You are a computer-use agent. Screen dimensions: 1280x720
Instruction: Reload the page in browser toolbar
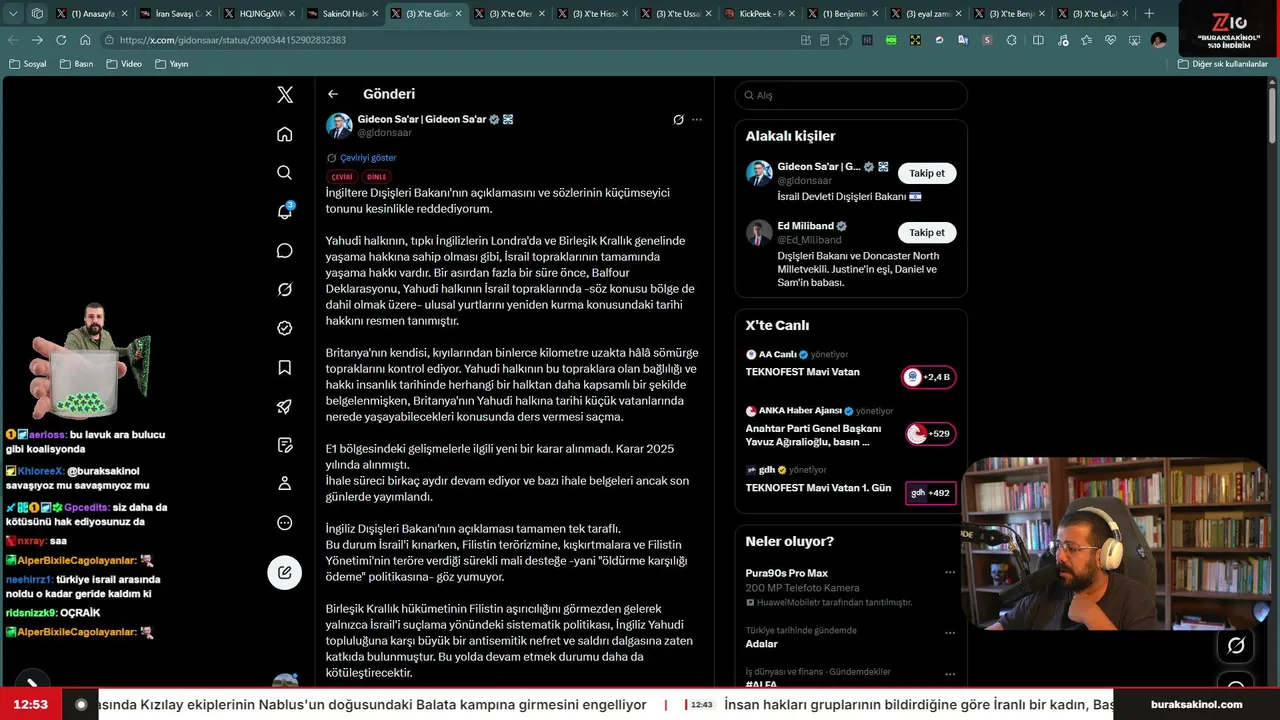(61, 40)
